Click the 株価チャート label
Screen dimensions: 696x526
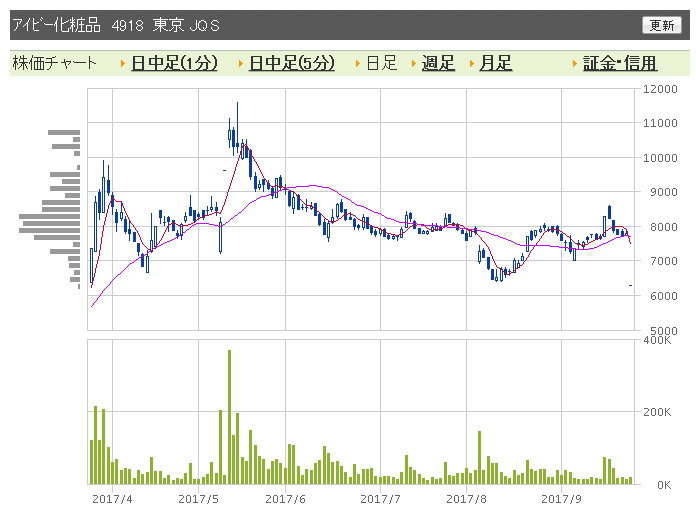[54, 63]
